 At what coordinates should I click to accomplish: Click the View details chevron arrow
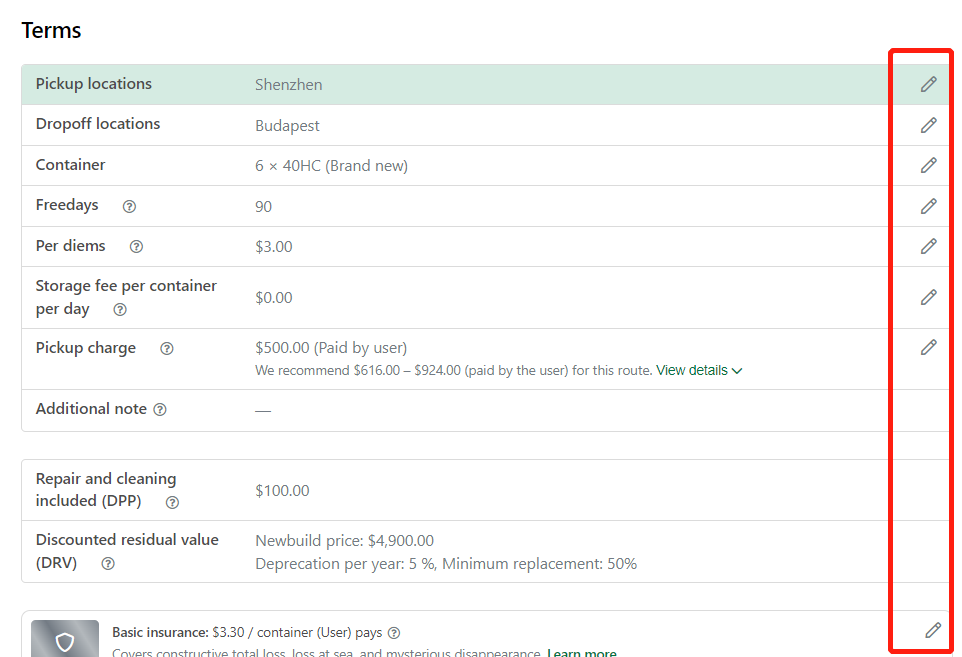click(x=737, y=371)
